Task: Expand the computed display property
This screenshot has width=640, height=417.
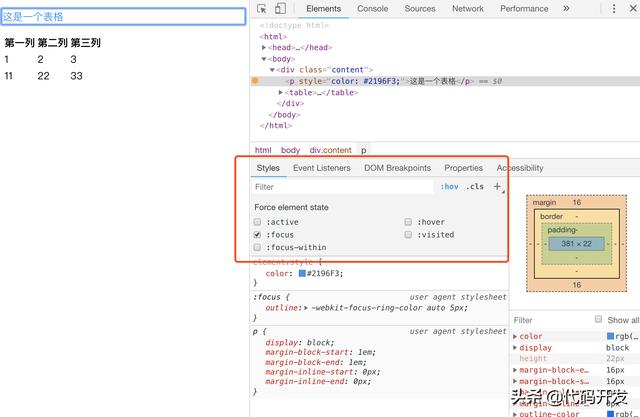Action: point(515,348)
